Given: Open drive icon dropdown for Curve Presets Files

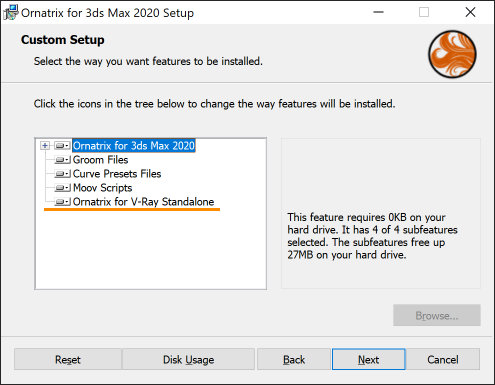Looking at the screenshot, I should [x=62, y=174].
